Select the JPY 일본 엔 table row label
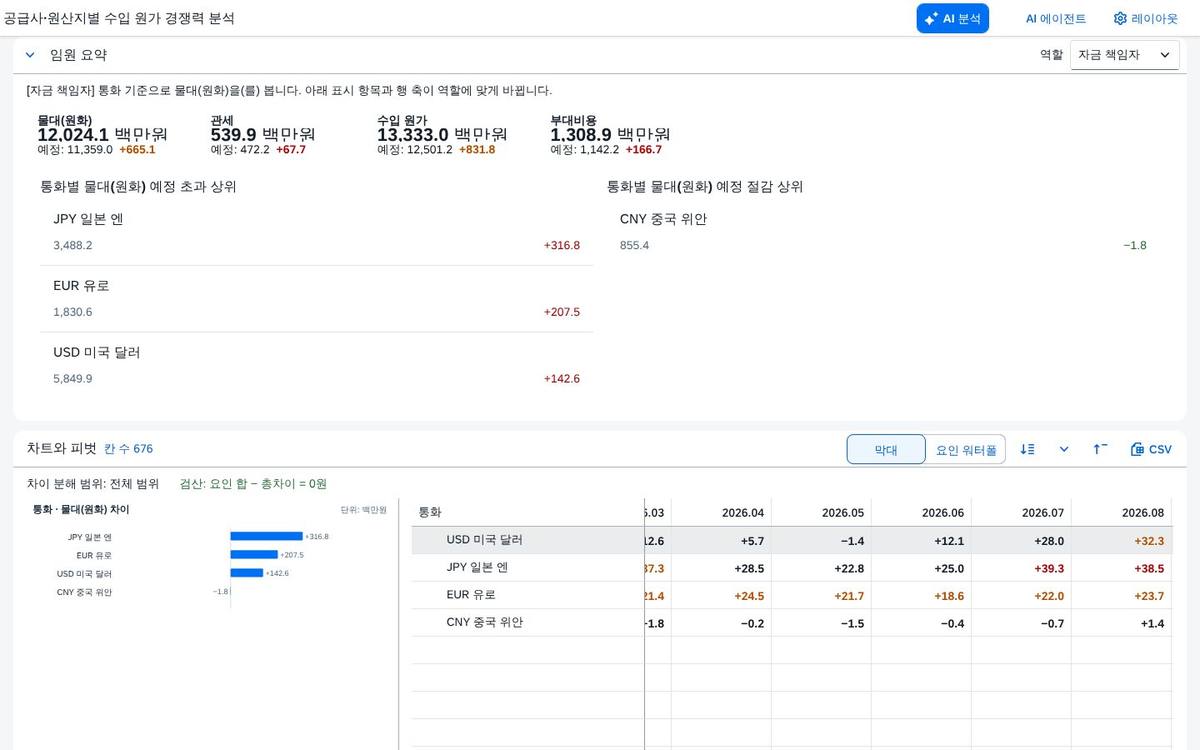Image resolution: width=1200 pixels, height=750 pixels. [x=477, y=567]
